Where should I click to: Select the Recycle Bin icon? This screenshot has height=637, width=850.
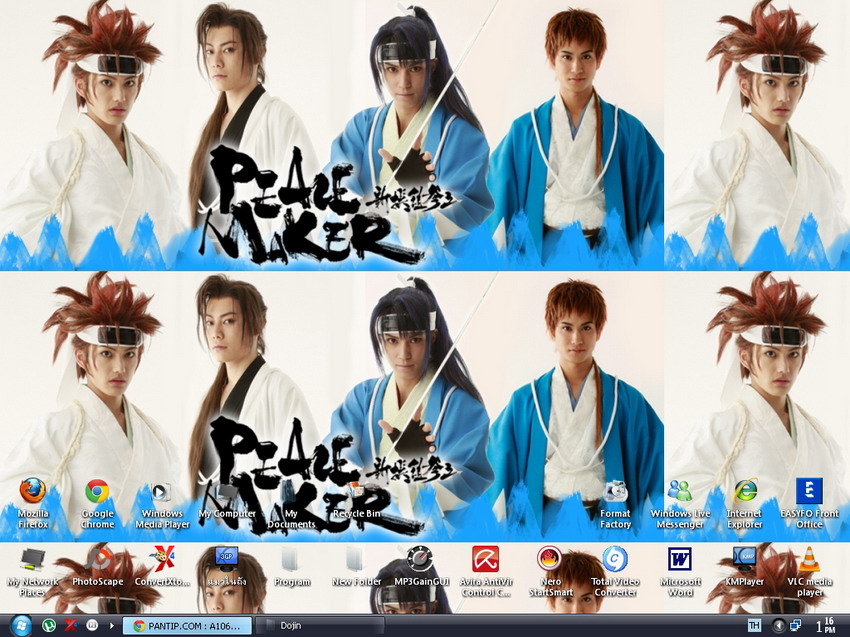pos(356,500)
